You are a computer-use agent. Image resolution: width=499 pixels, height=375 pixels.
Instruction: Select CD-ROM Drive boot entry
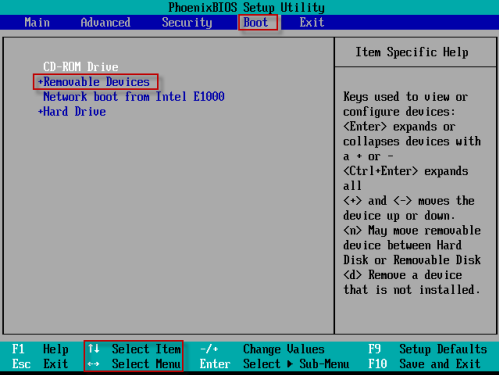pyautogui.click(x=81, y=67)
